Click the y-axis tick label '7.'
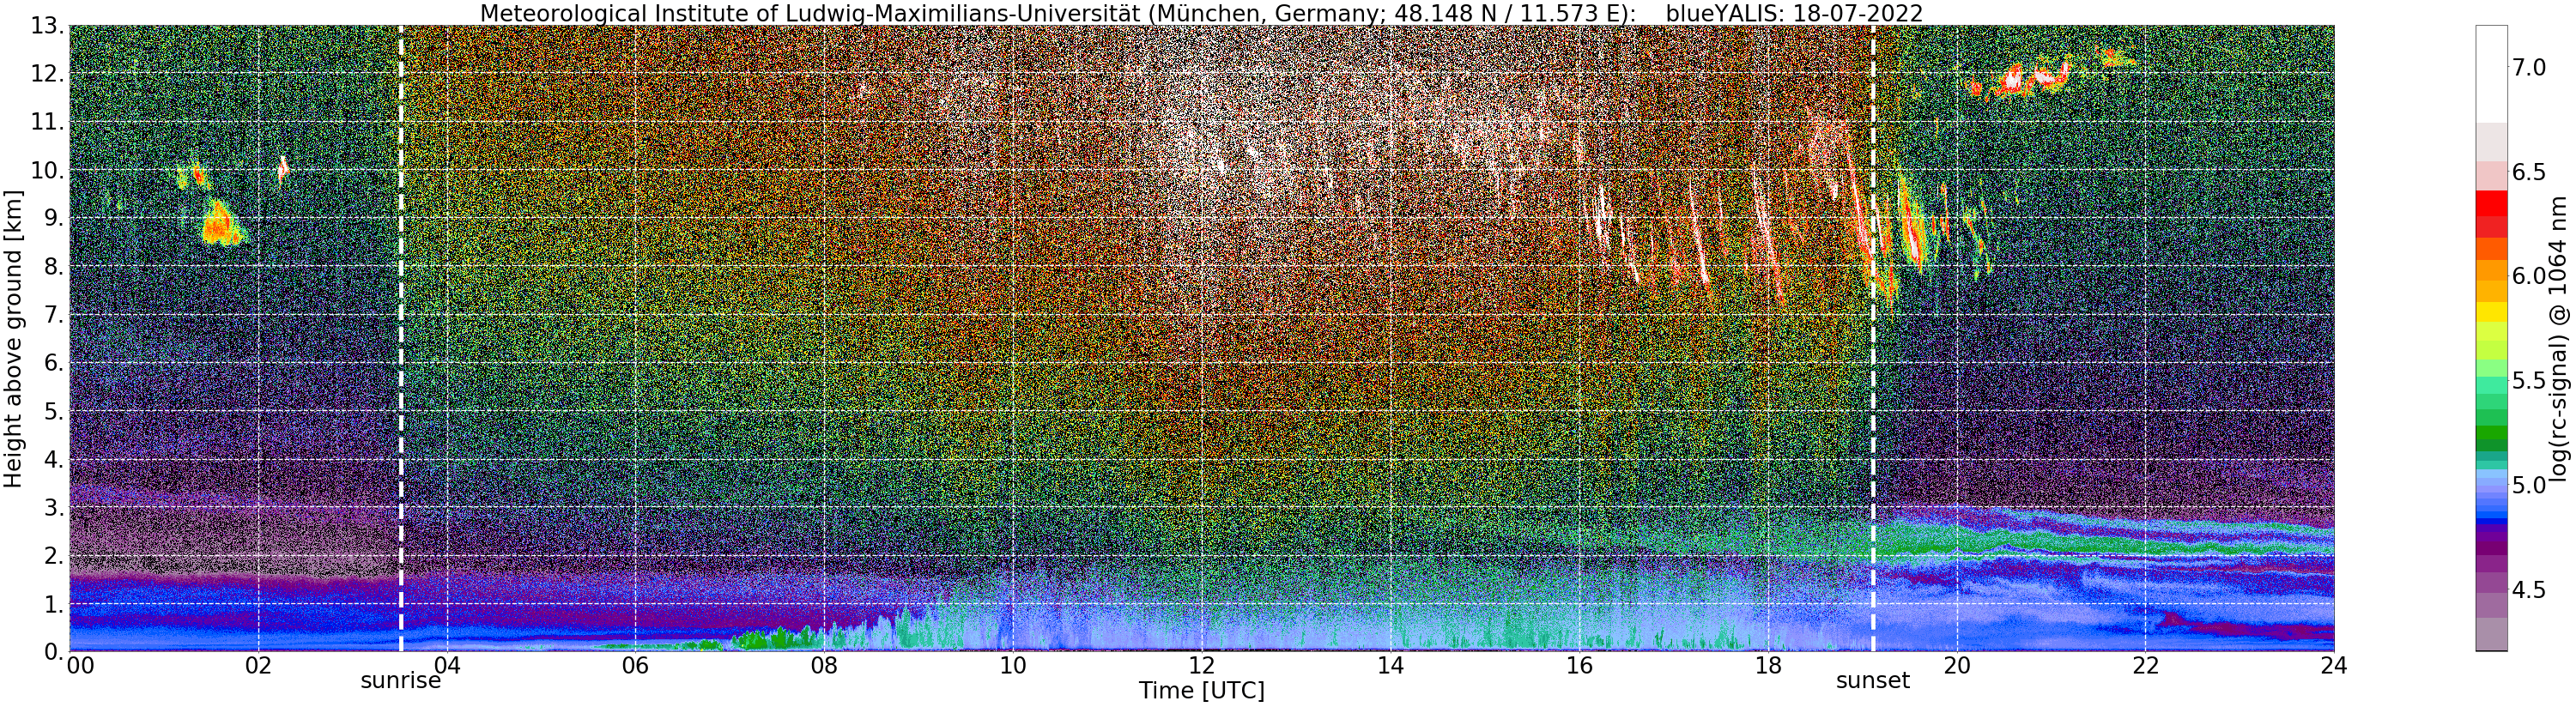Image resolution: width=2576 pixels, height=707 pixels. click(x=54, y=315)
